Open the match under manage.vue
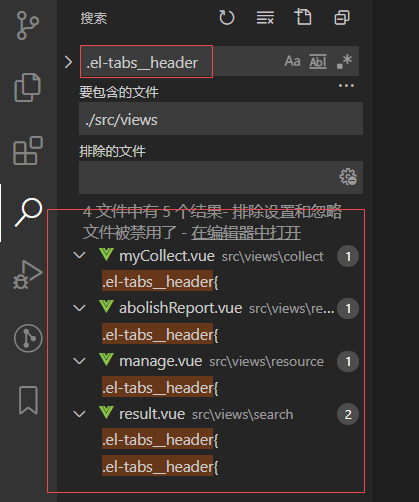Viewport: 419px width, 502px height. pos(160,388)
